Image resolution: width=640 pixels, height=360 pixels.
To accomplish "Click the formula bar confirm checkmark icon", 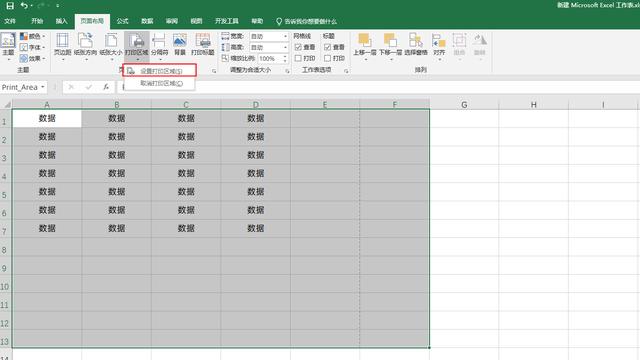I will [x=89, y=87].
